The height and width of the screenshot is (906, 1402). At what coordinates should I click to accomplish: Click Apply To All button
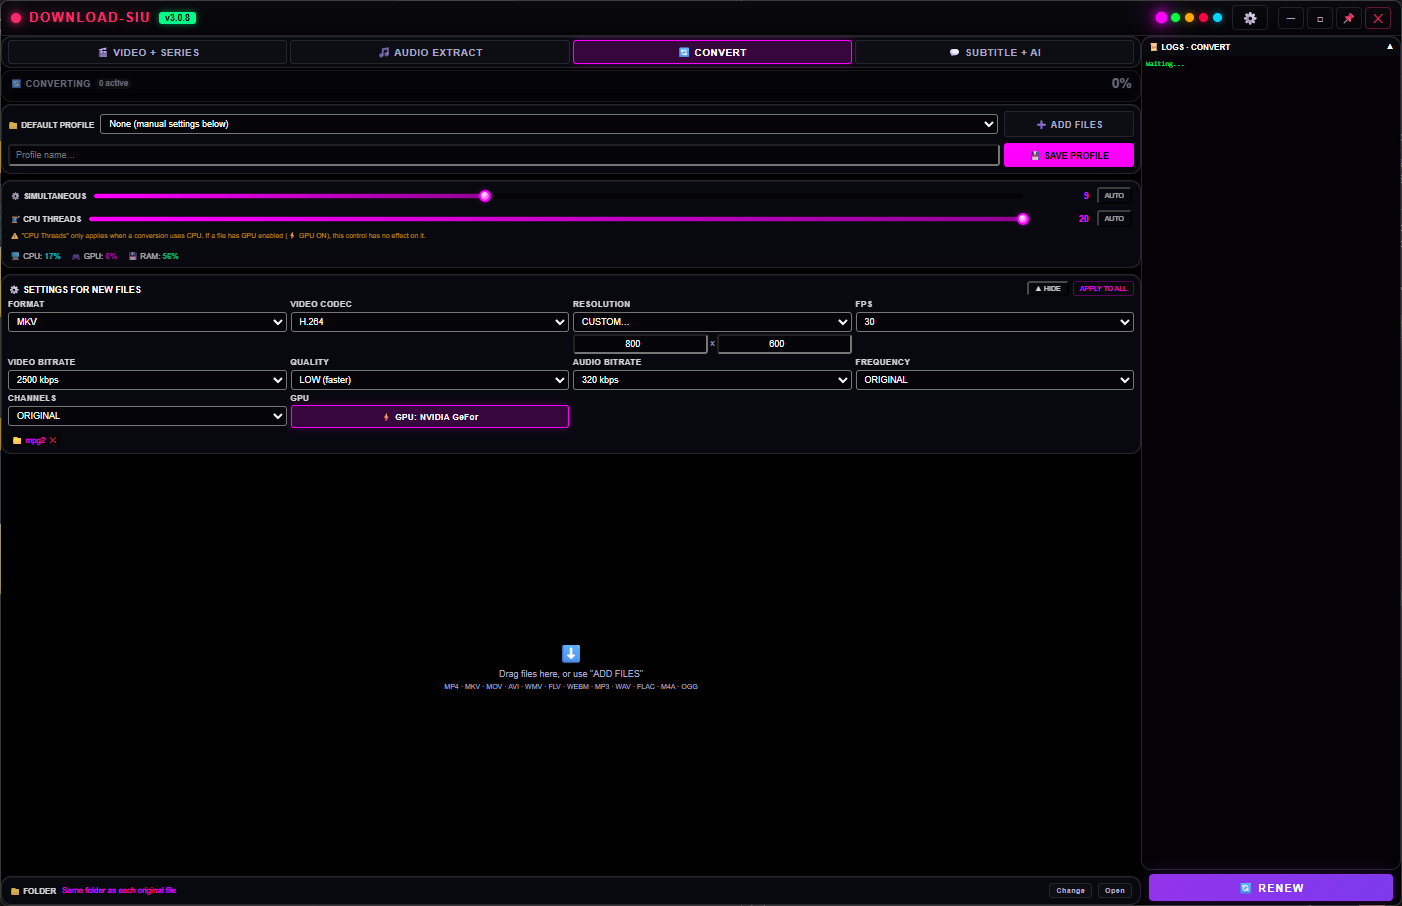[1103, 288]
